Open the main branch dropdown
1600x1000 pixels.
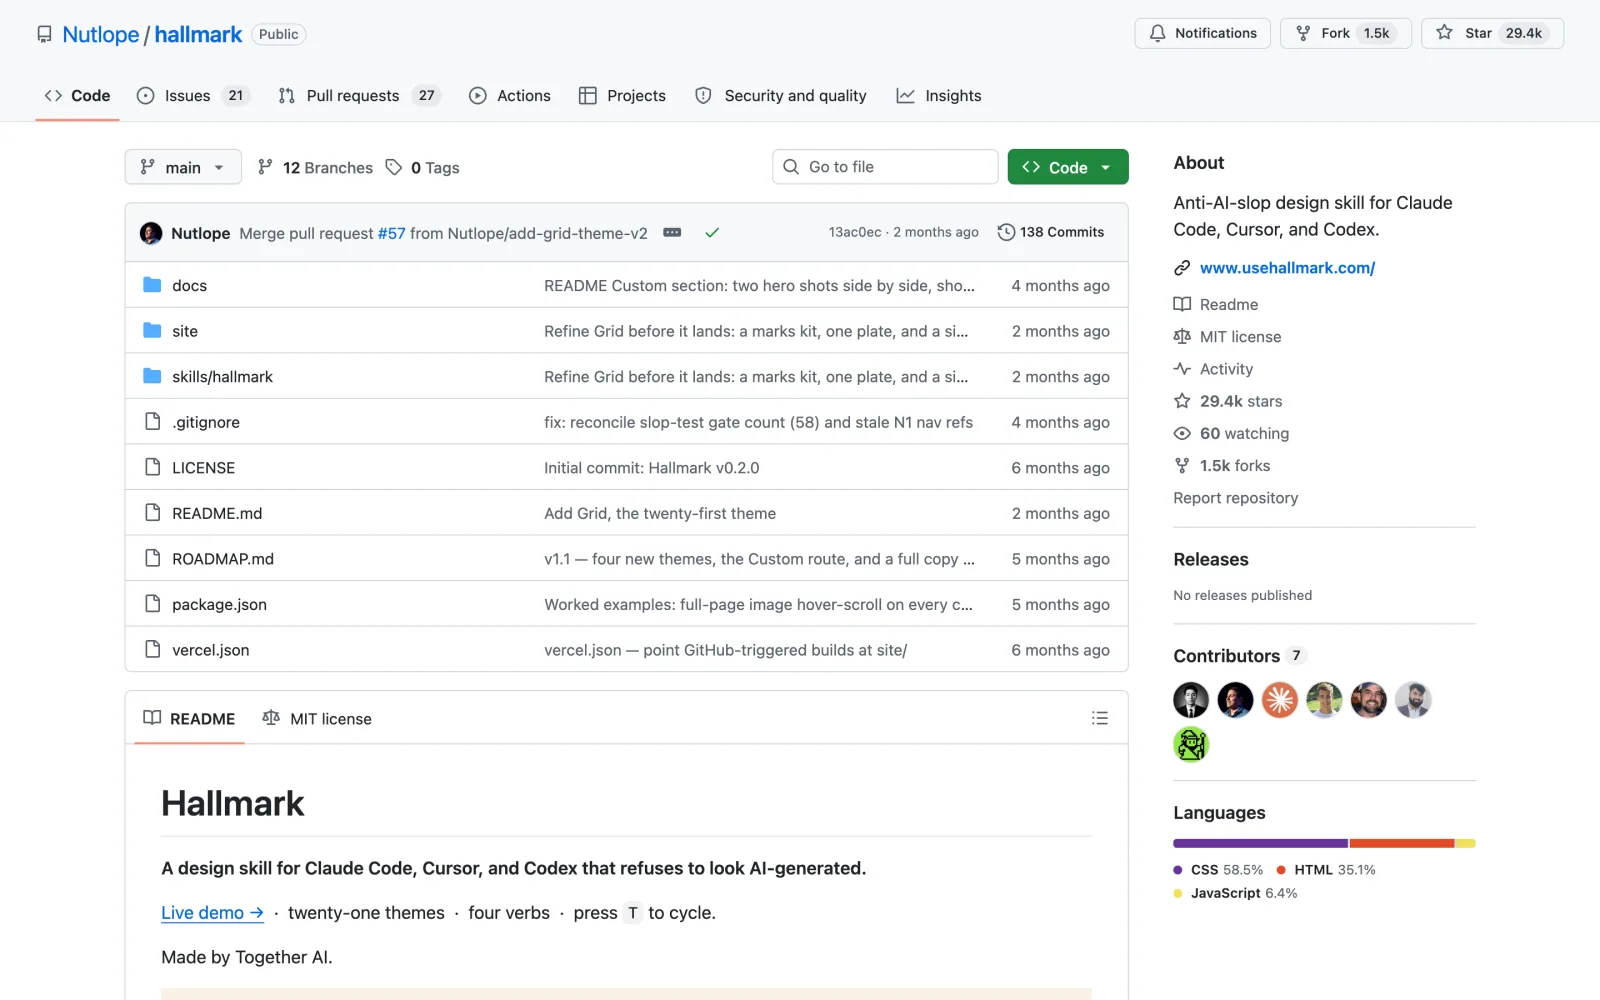coord(183,167)
